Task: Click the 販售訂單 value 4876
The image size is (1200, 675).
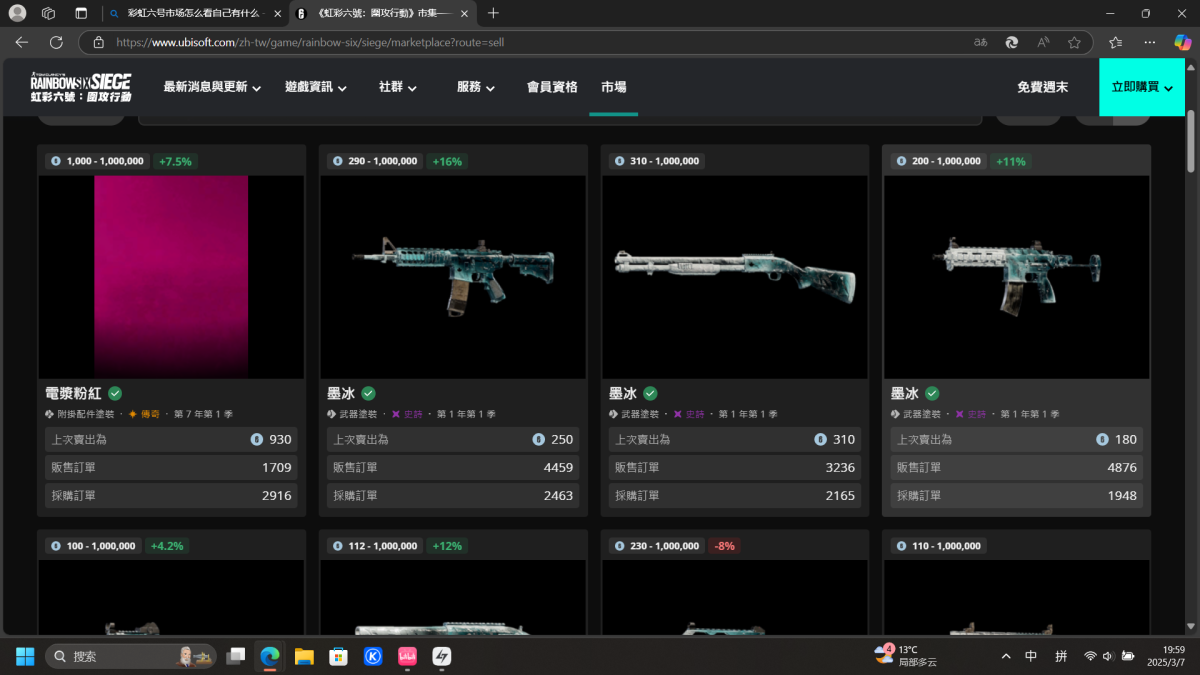Action: tap(1122, 467)
